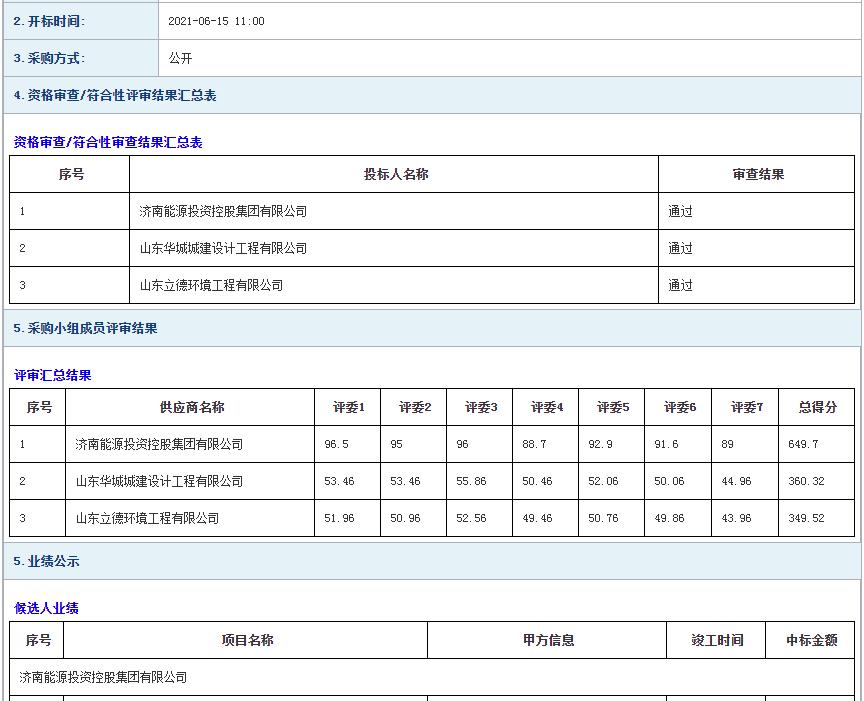This screenshot has width=864, height=701.
Task: Click the 中标金额 column header
Action: [x=811, y=640]
